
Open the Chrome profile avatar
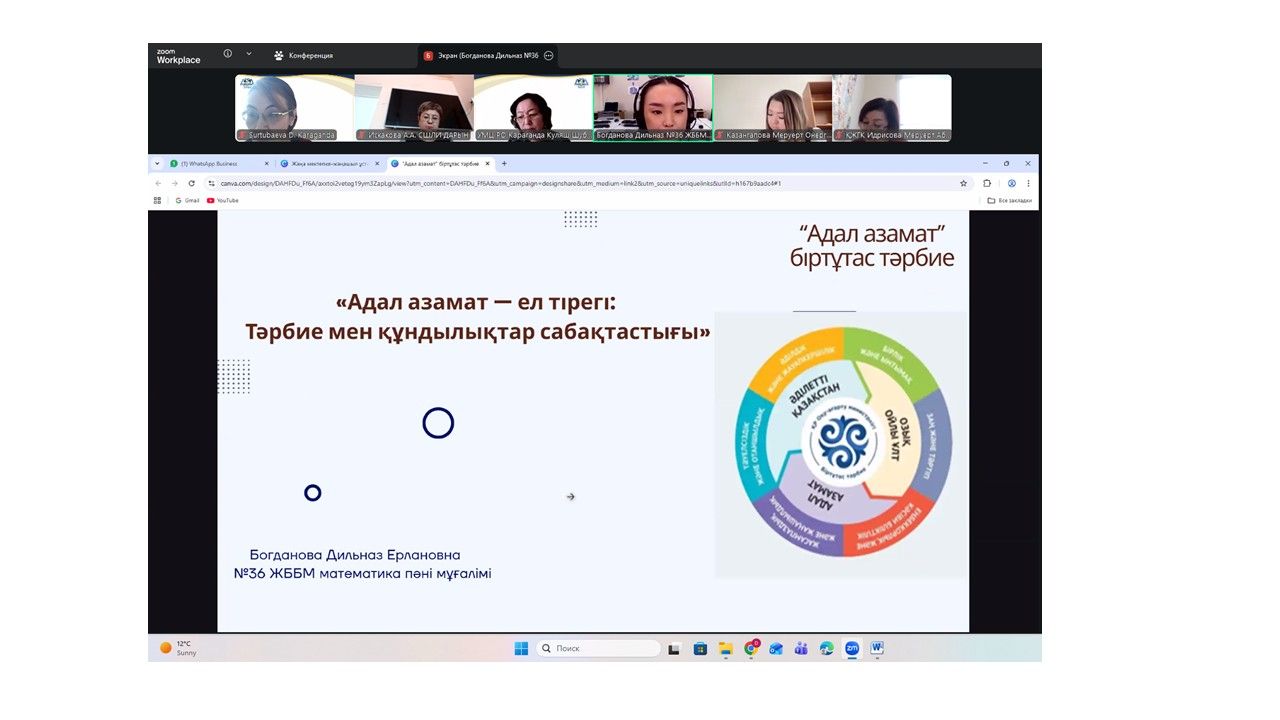pos(1012,184)
